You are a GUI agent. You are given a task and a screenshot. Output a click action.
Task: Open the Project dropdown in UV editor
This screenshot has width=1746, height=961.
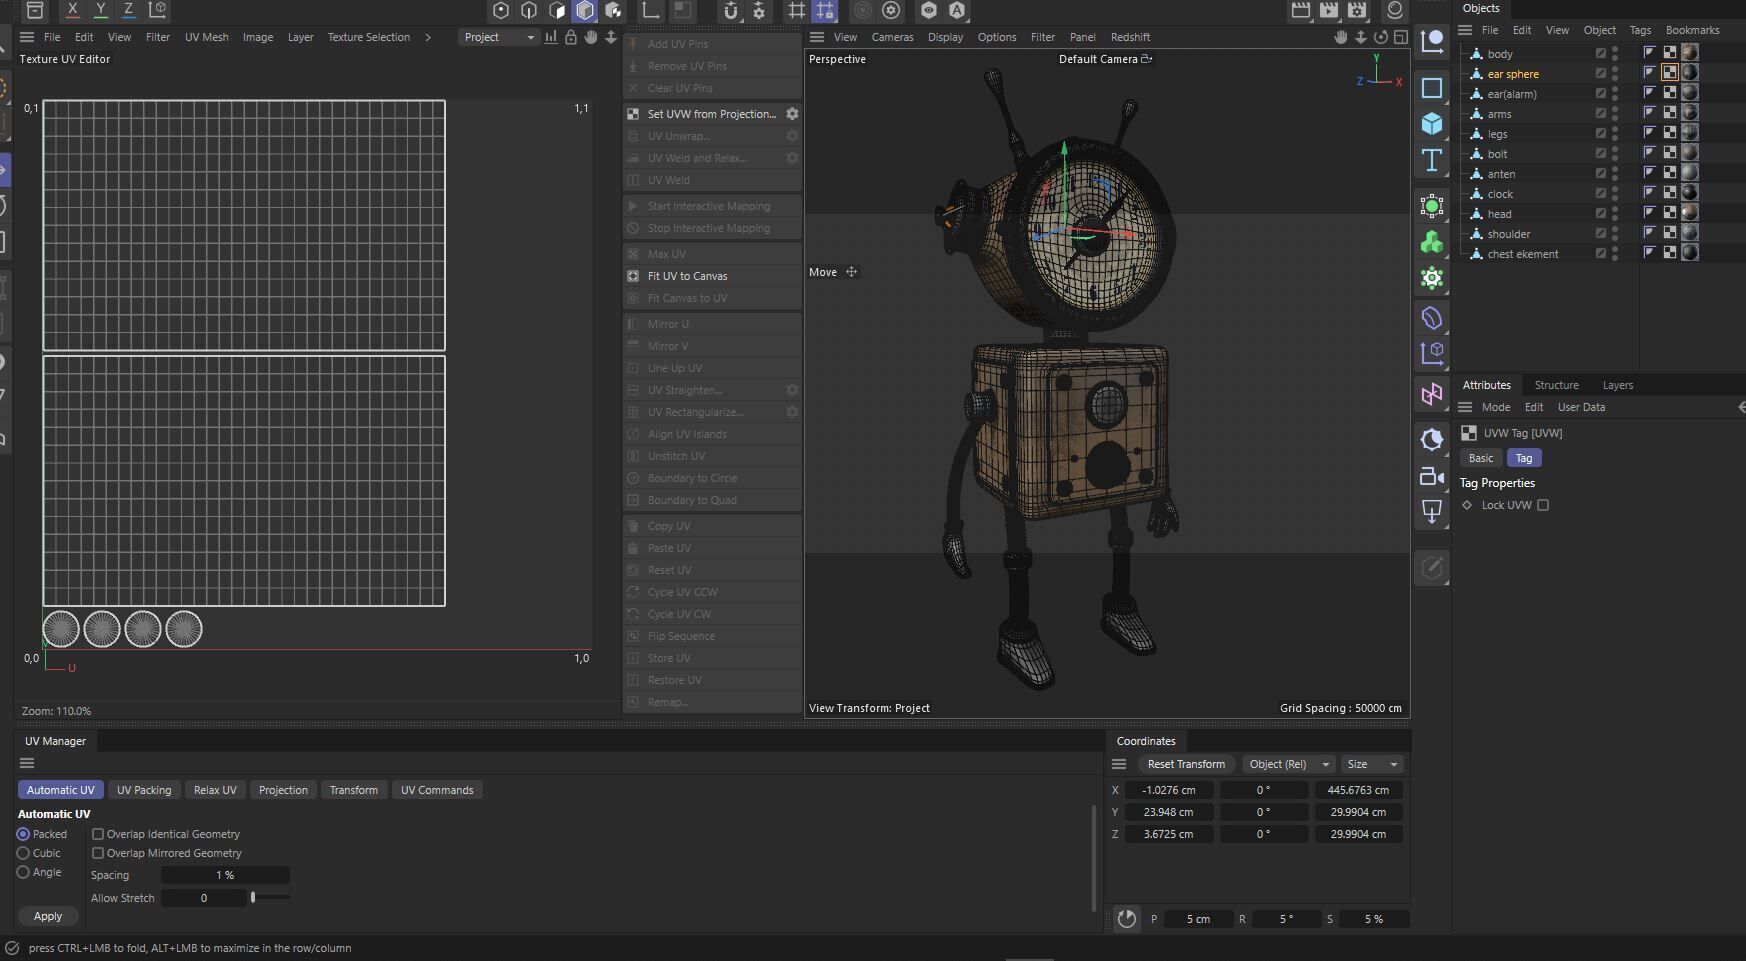(x=498, y=37)
